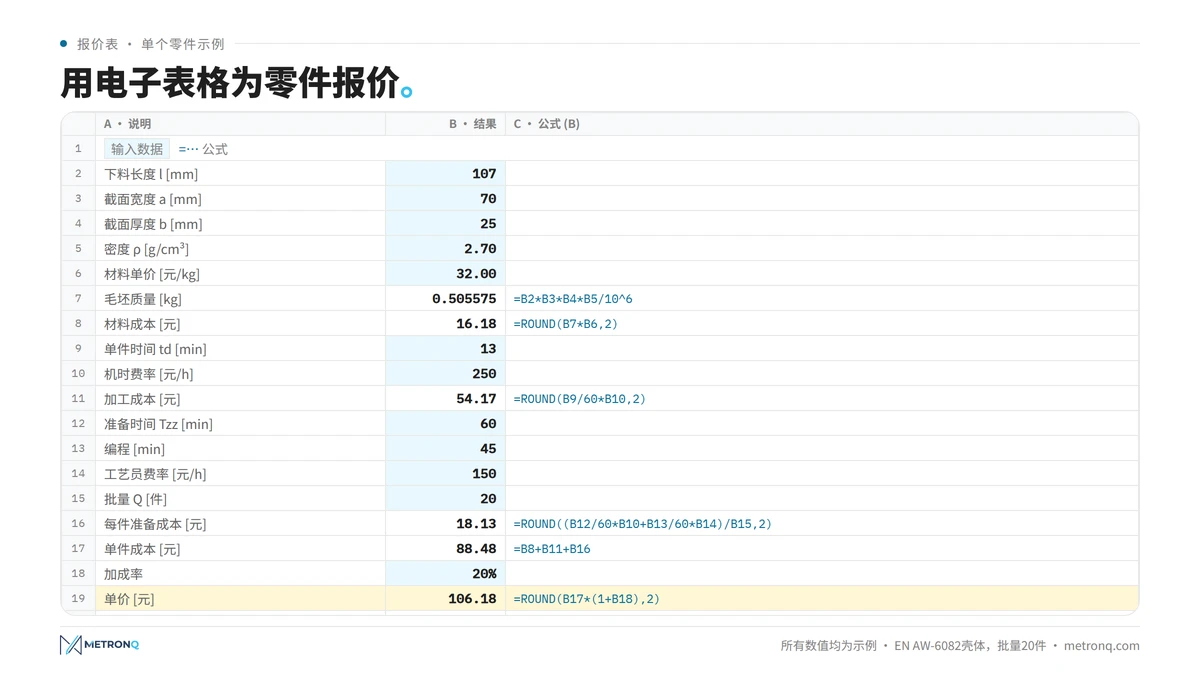Image resolution: width=1200 pixels, height=675 pixels.
Task: Select row number 1
Action: click(78, 149)
